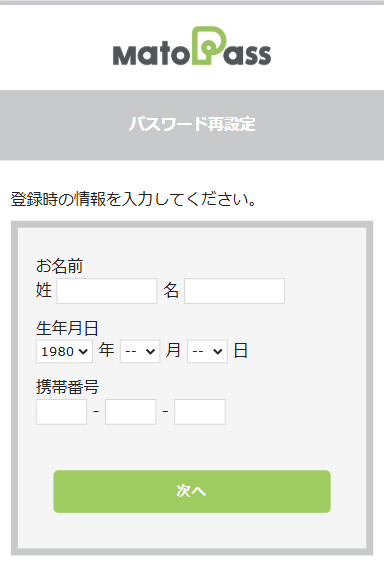384x583 pixels.
Task: Submit the form with 次へ button
Action: pos(192,491)
